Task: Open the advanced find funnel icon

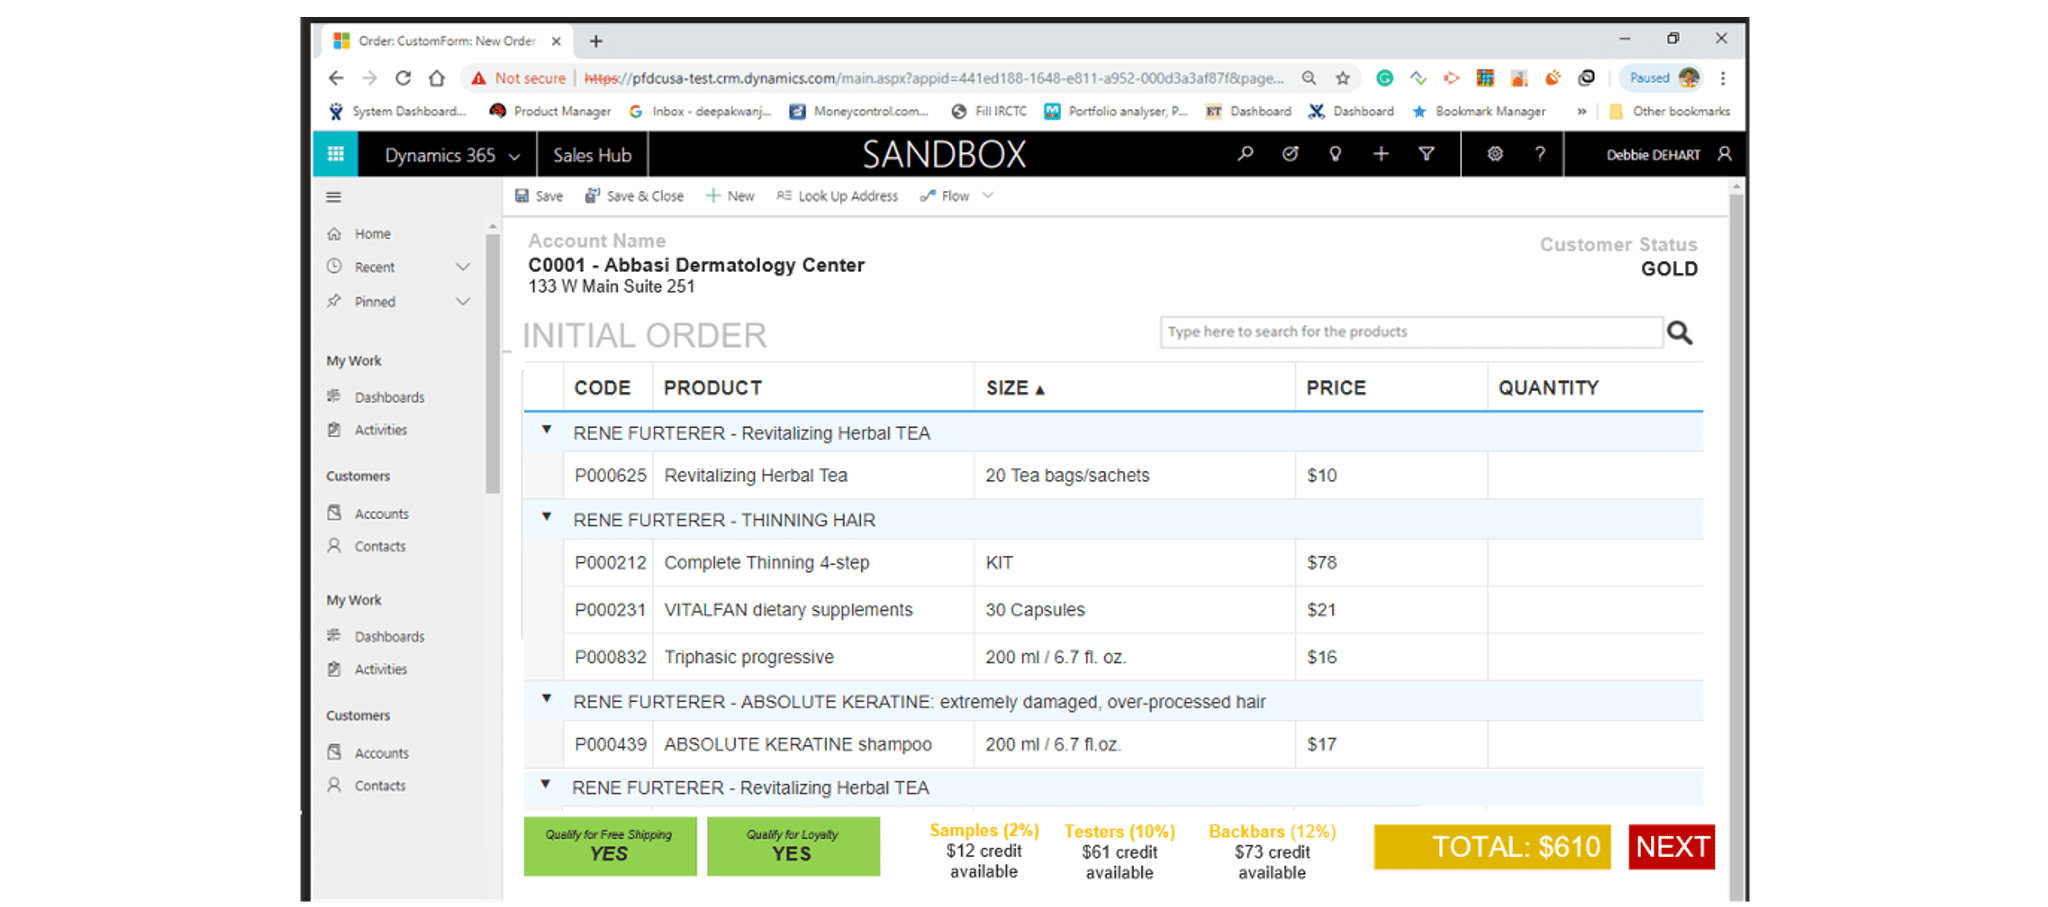Action: [1427, 154]
